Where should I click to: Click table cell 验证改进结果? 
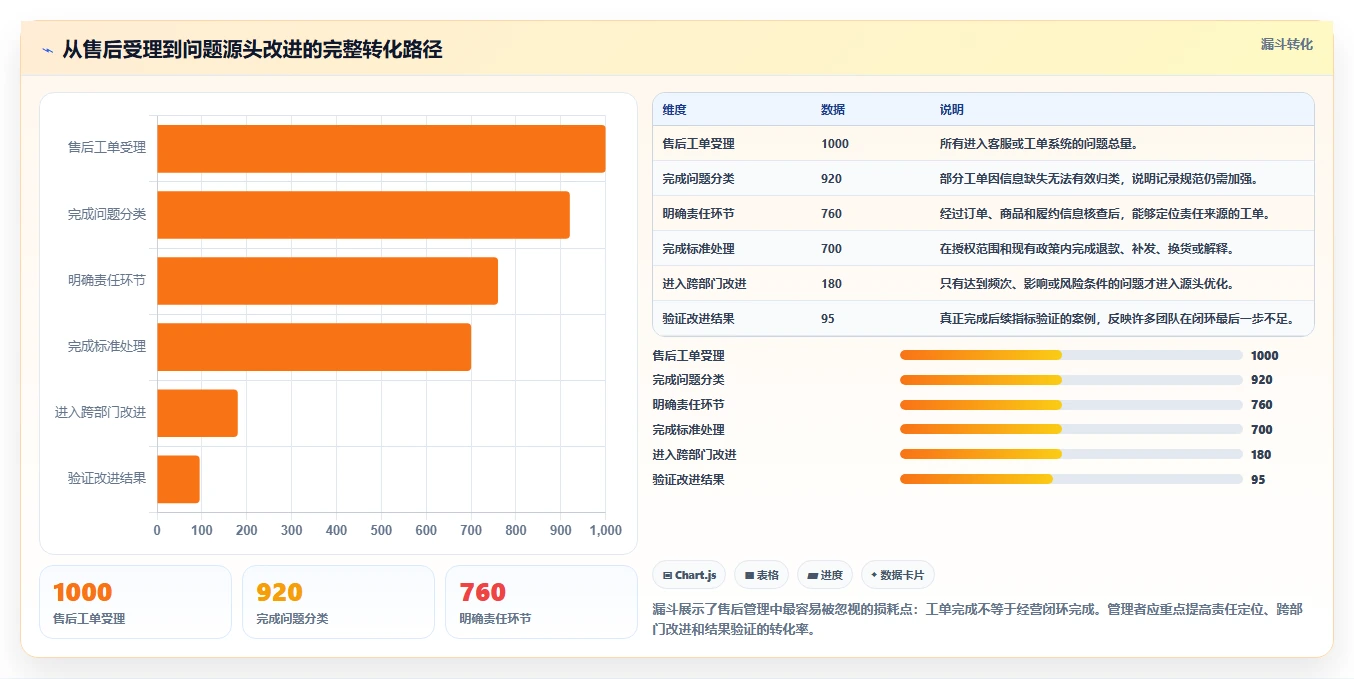(698, 319)
